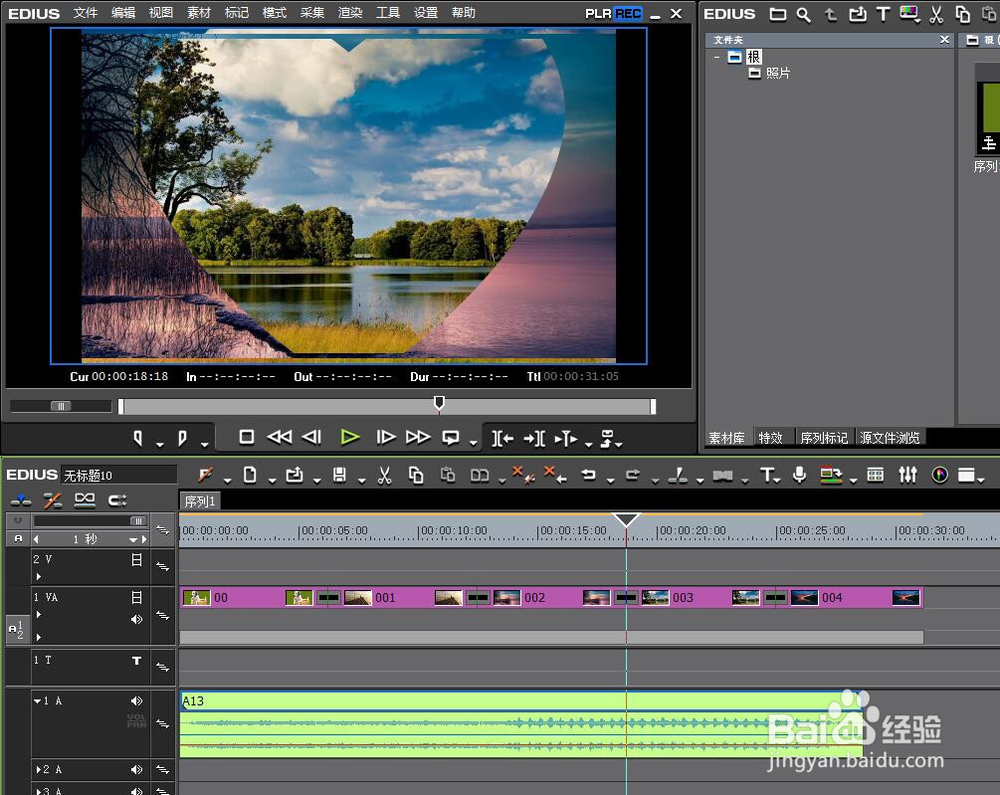Open dropdown arrow beside the Undo icon
Screen dimensions: 1000x795
pyautogui.click(x=610, y=481)
